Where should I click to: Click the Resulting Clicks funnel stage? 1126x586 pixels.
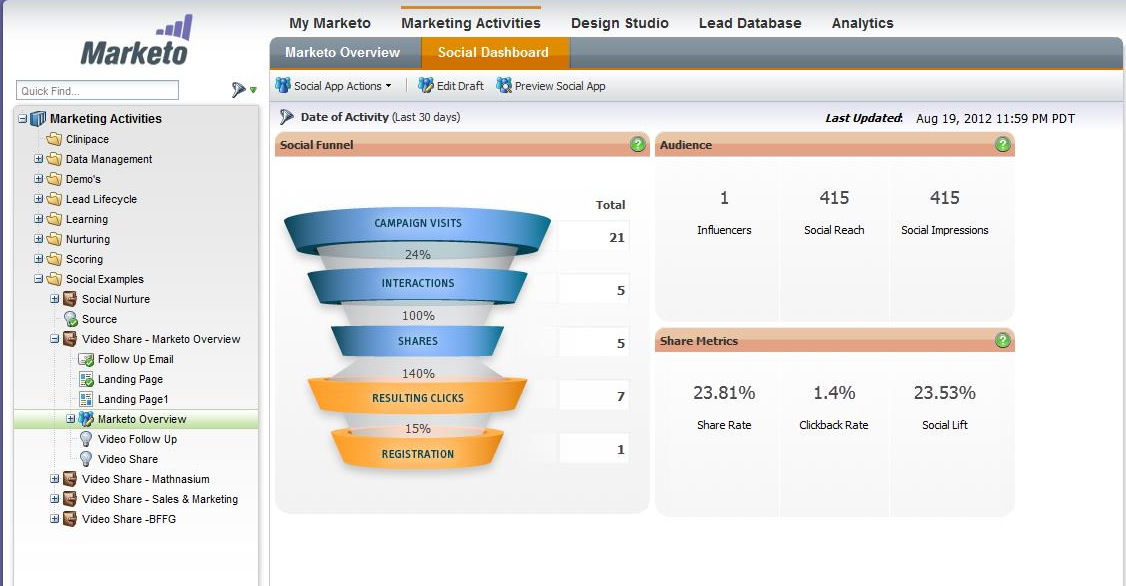coord(418,396)
